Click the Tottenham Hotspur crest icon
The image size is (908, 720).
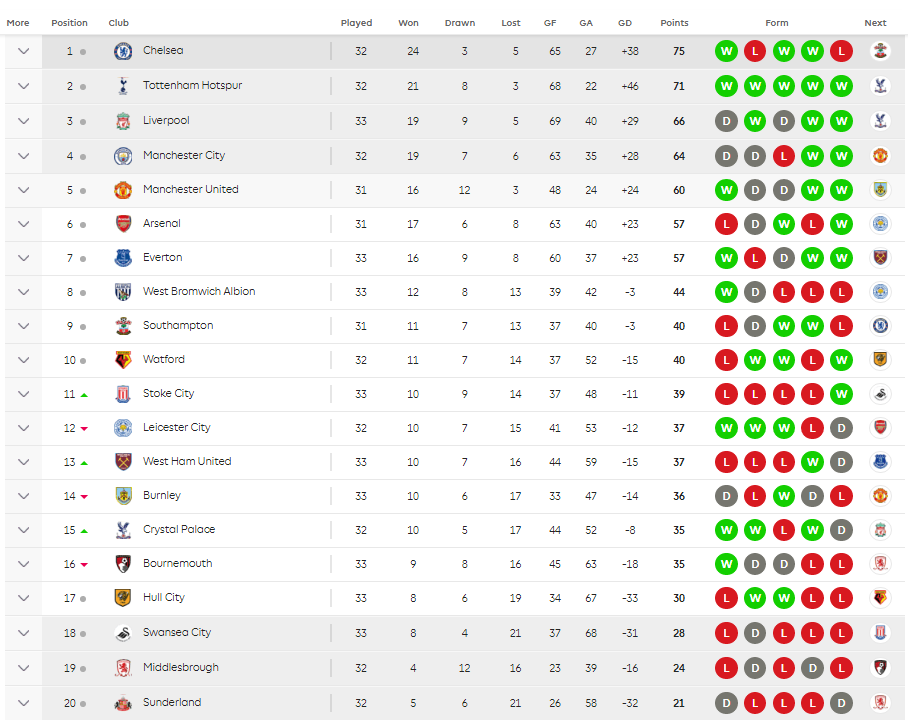[123, 86]
